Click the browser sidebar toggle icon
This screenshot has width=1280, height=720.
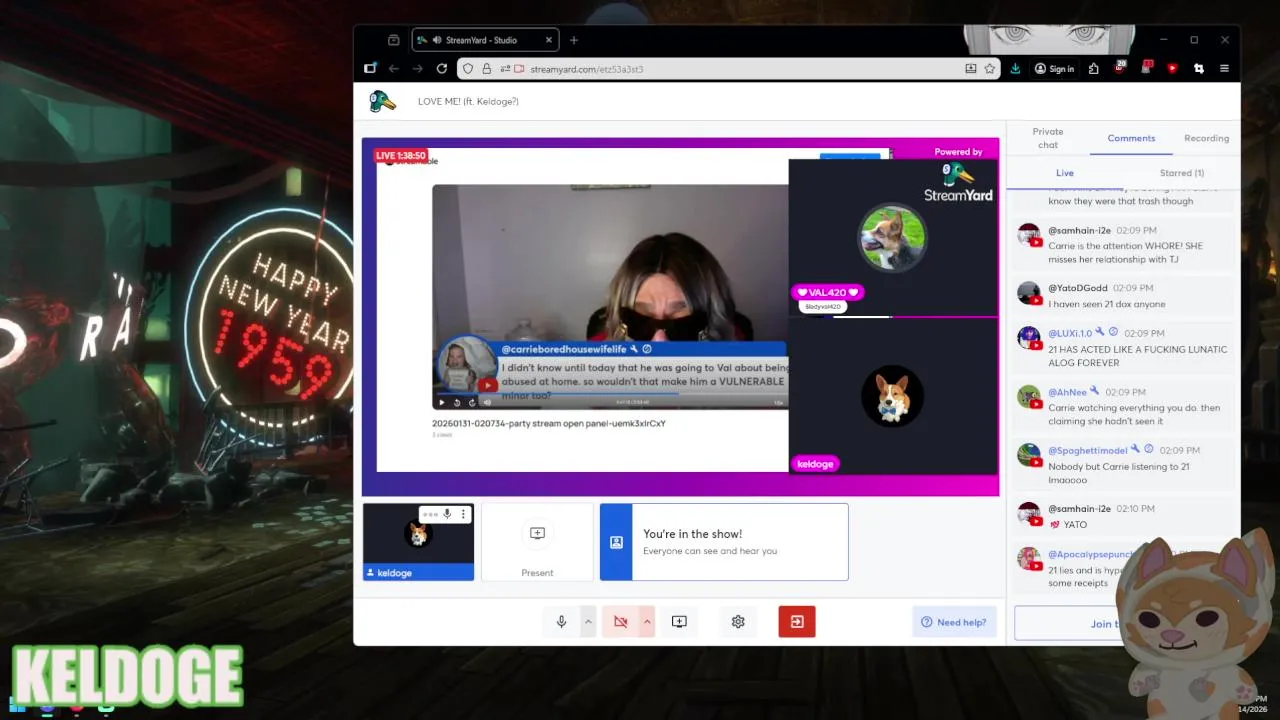point(370,69)
